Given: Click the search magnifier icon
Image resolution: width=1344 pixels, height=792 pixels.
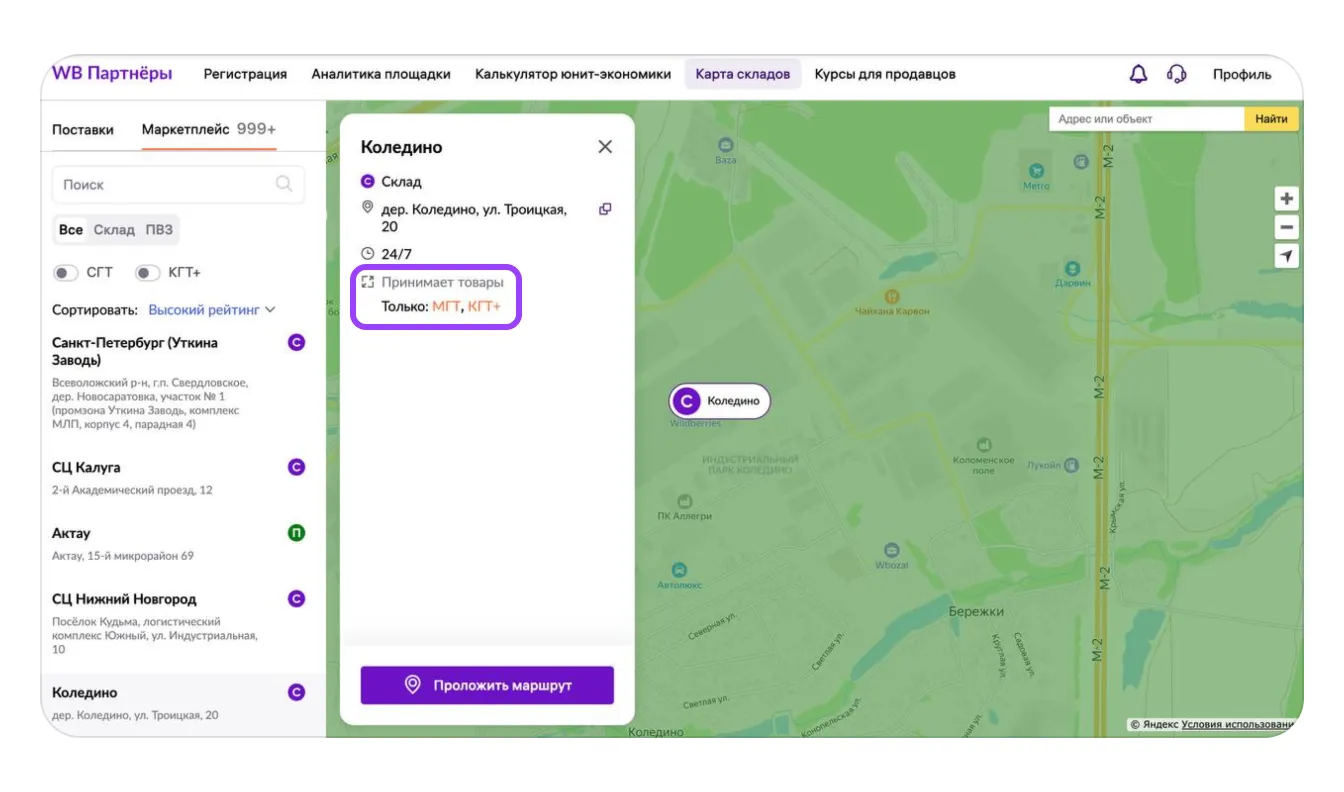Looking at the screenshot, I should pyautogui.click(x=284, y=184).
